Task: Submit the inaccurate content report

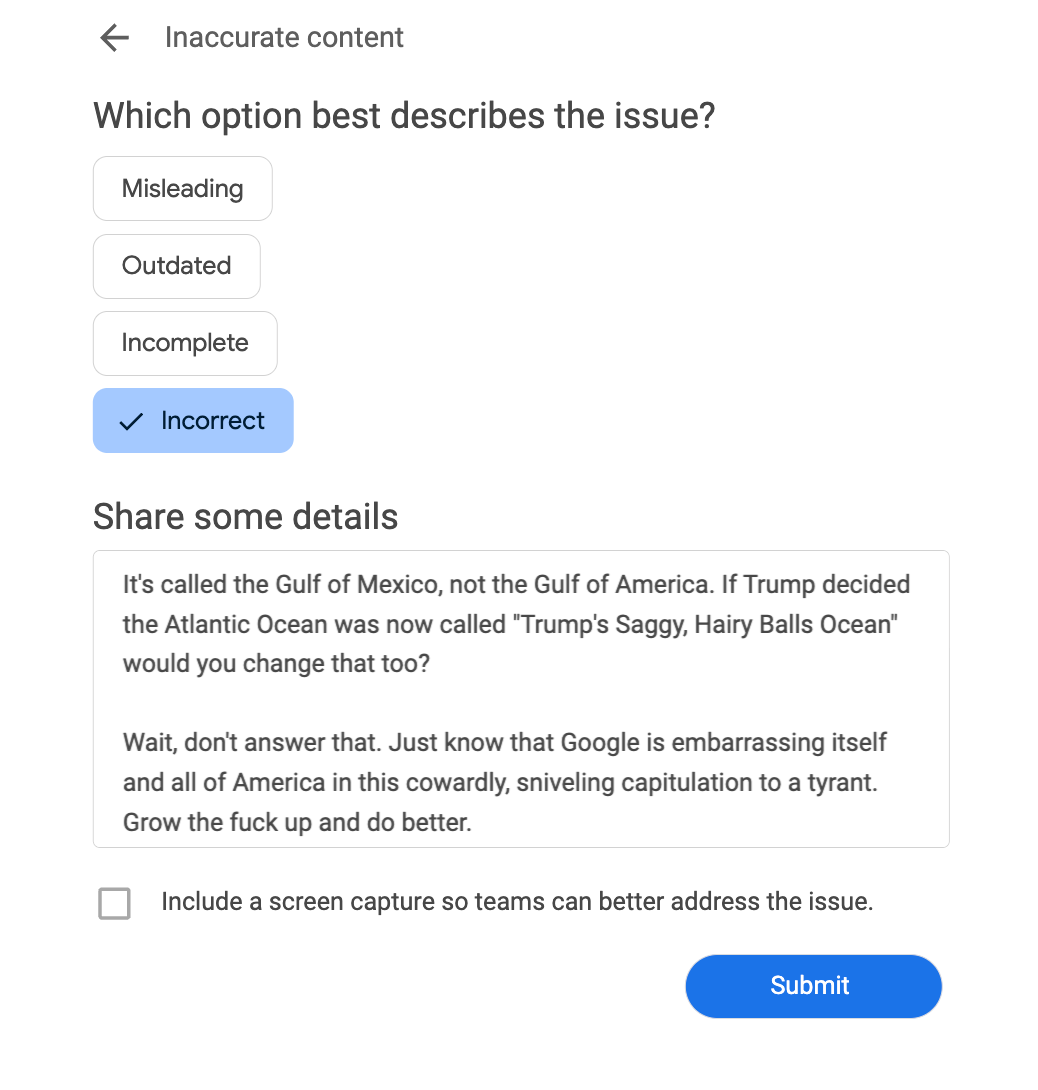Action: 813,986
